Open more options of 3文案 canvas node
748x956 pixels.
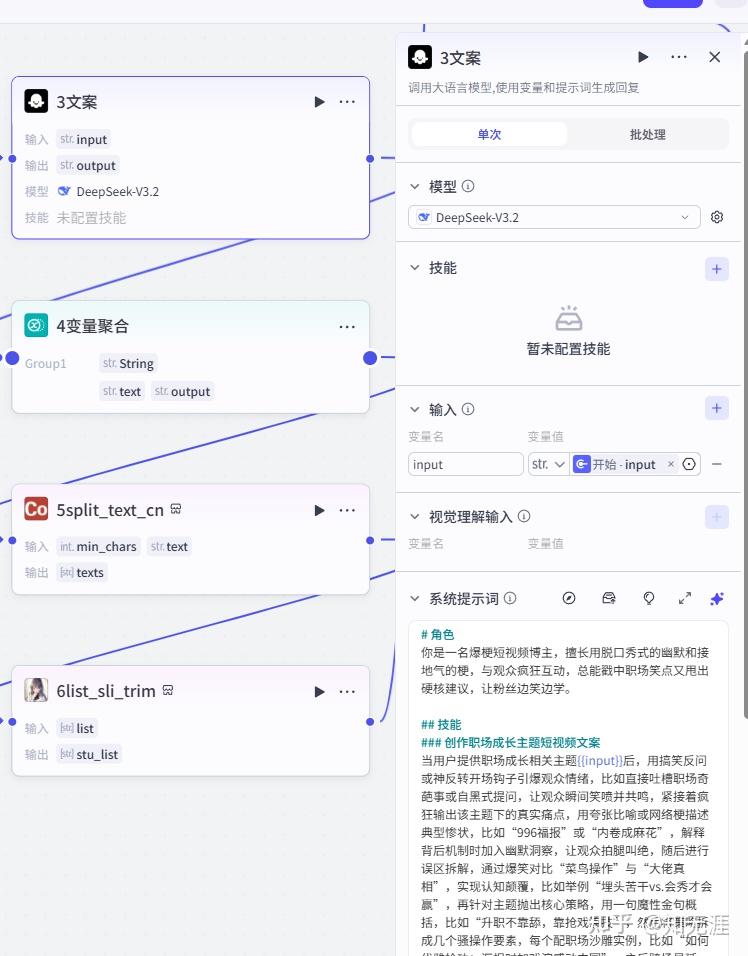click(347, 102)
